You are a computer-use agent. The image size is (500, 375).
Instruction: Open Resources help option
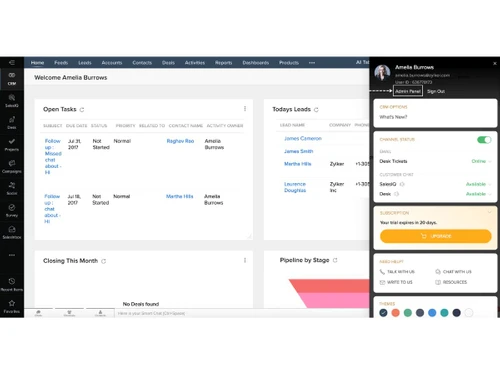coord(451,282)
